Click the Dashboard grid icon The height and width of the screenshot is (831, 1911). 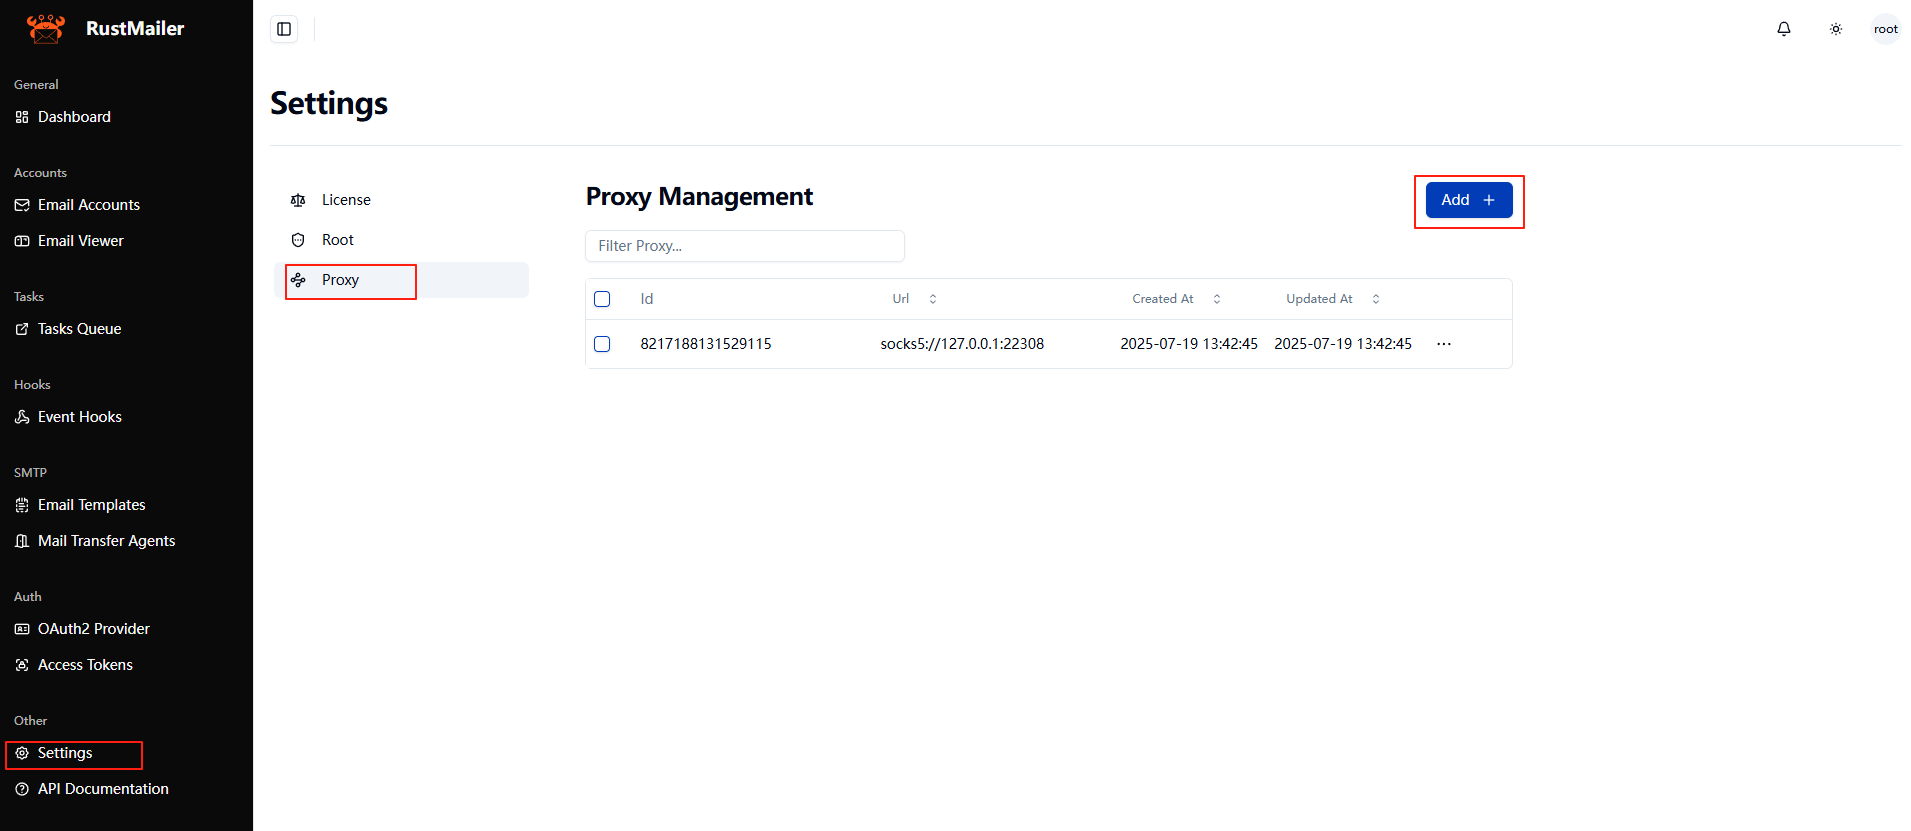(x=22, y=117)
